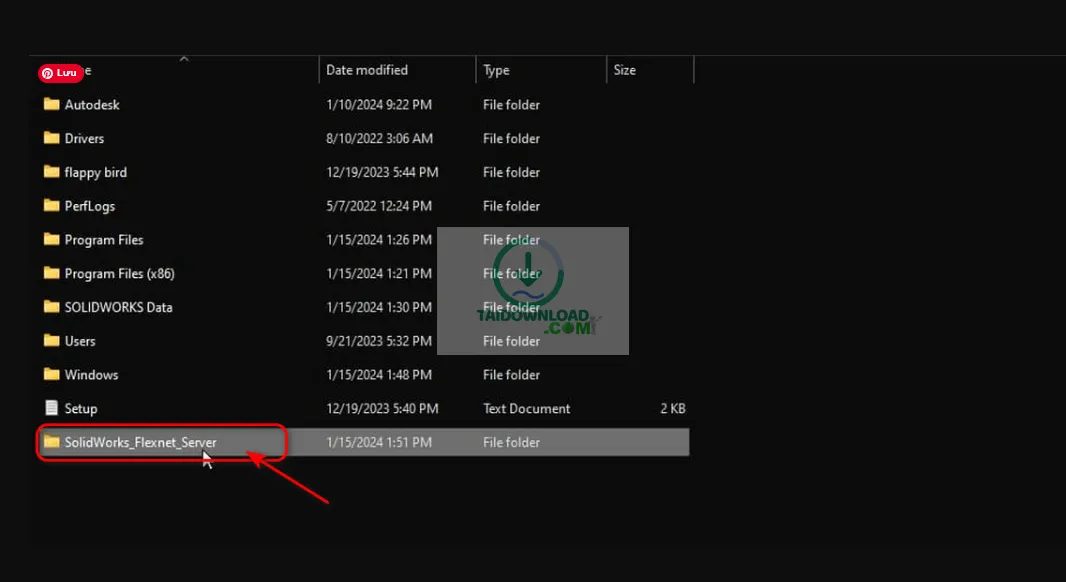Click the Setup file's 2 KB size

pyautogui.click(x=672, y=408)
